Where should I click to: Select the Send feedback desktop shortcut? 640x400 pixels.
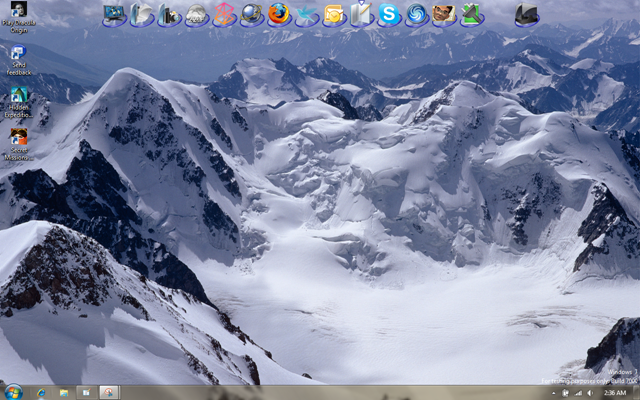(19, 60)
